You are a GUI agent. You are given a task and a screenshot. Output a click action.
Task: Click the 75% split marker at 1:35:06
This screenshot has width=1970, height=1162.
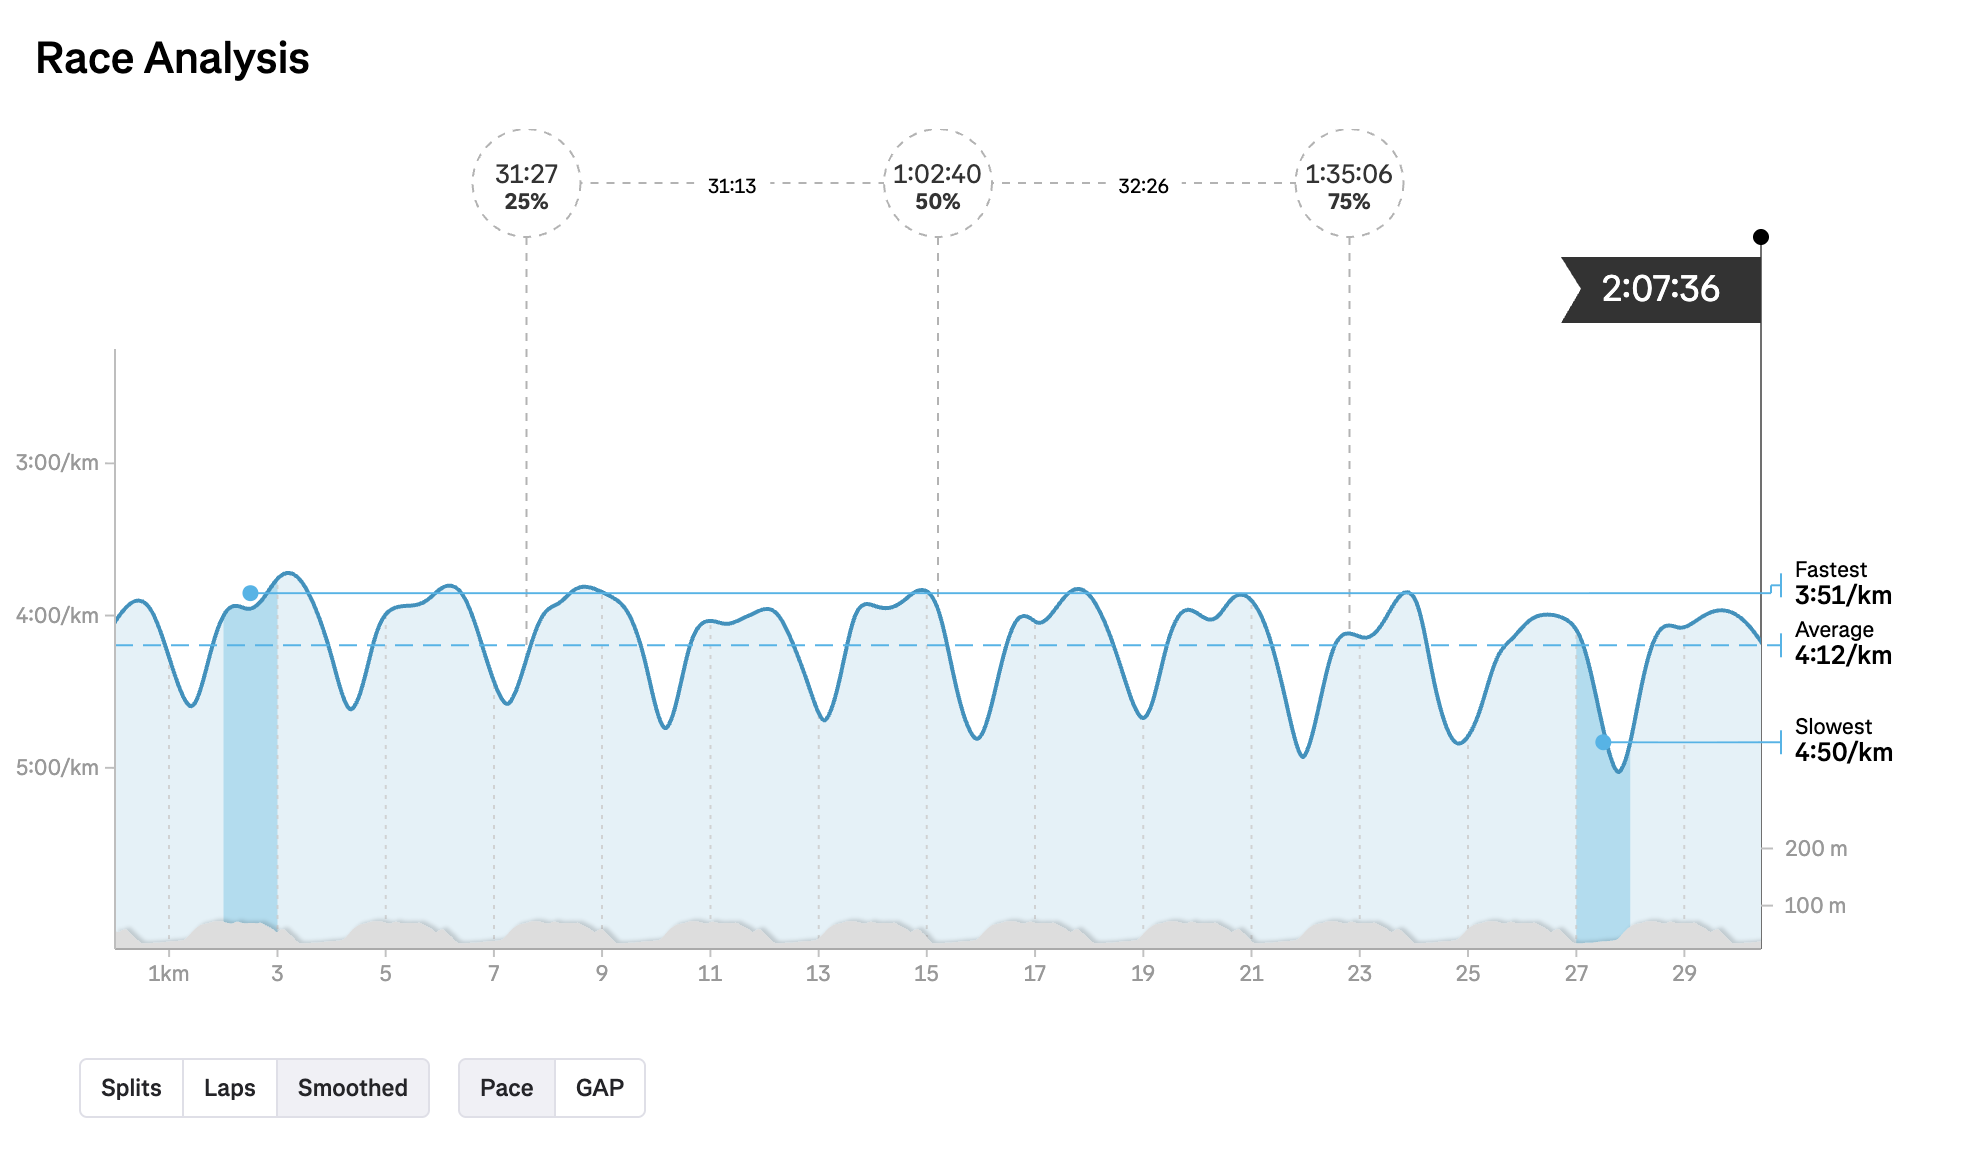point(1349,184)
